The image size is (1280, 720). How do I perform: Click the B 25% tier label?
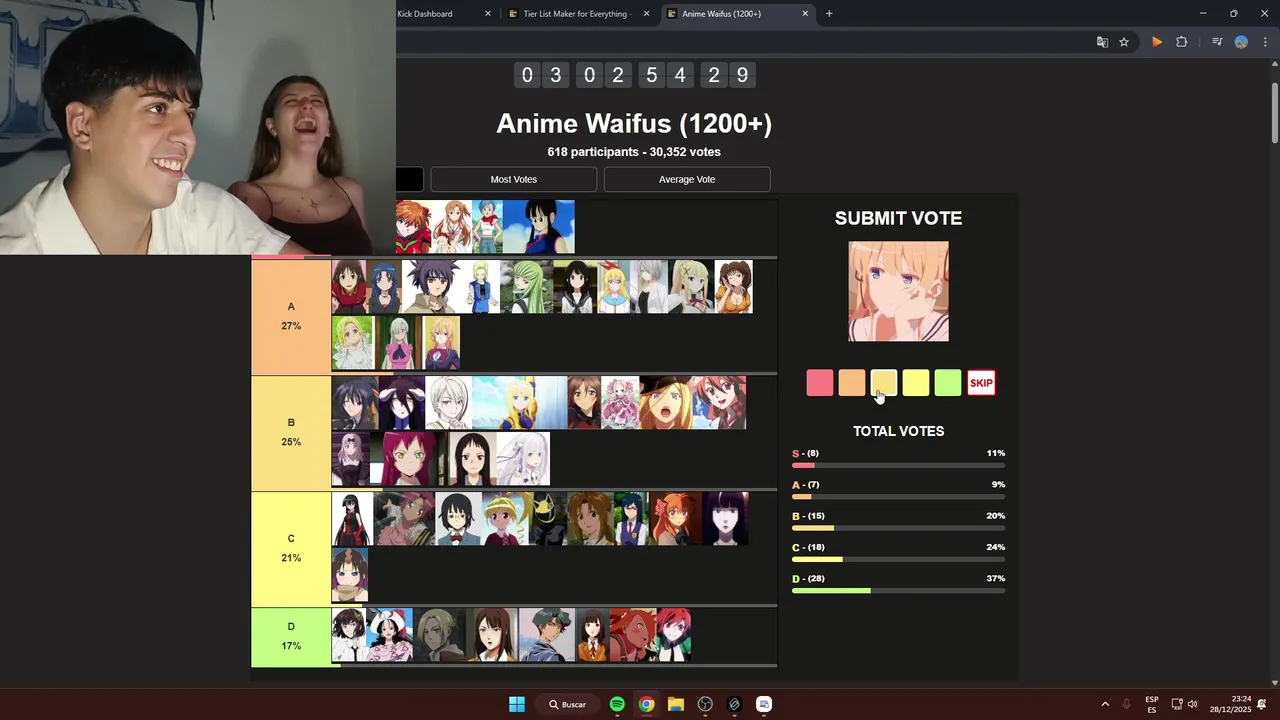click(x=291, y=432)
